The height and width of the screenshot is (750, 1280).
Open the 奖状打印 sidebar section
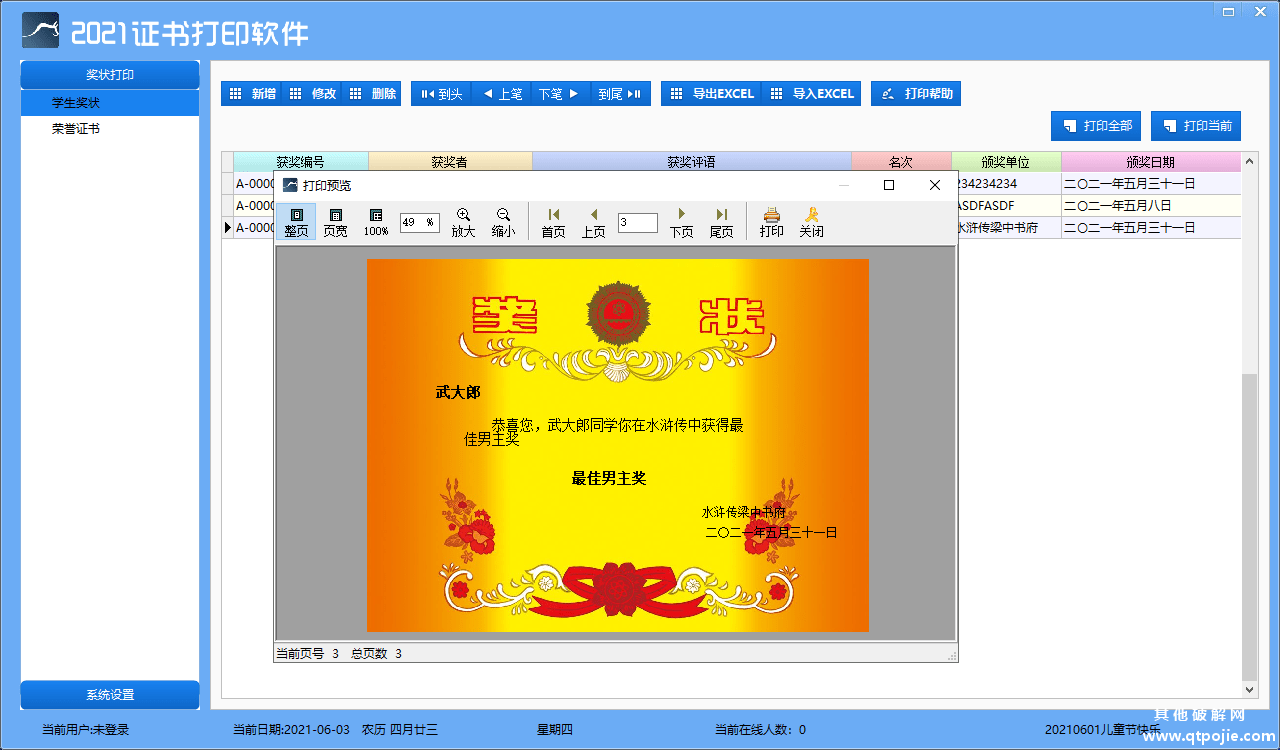tap(110, 75)
